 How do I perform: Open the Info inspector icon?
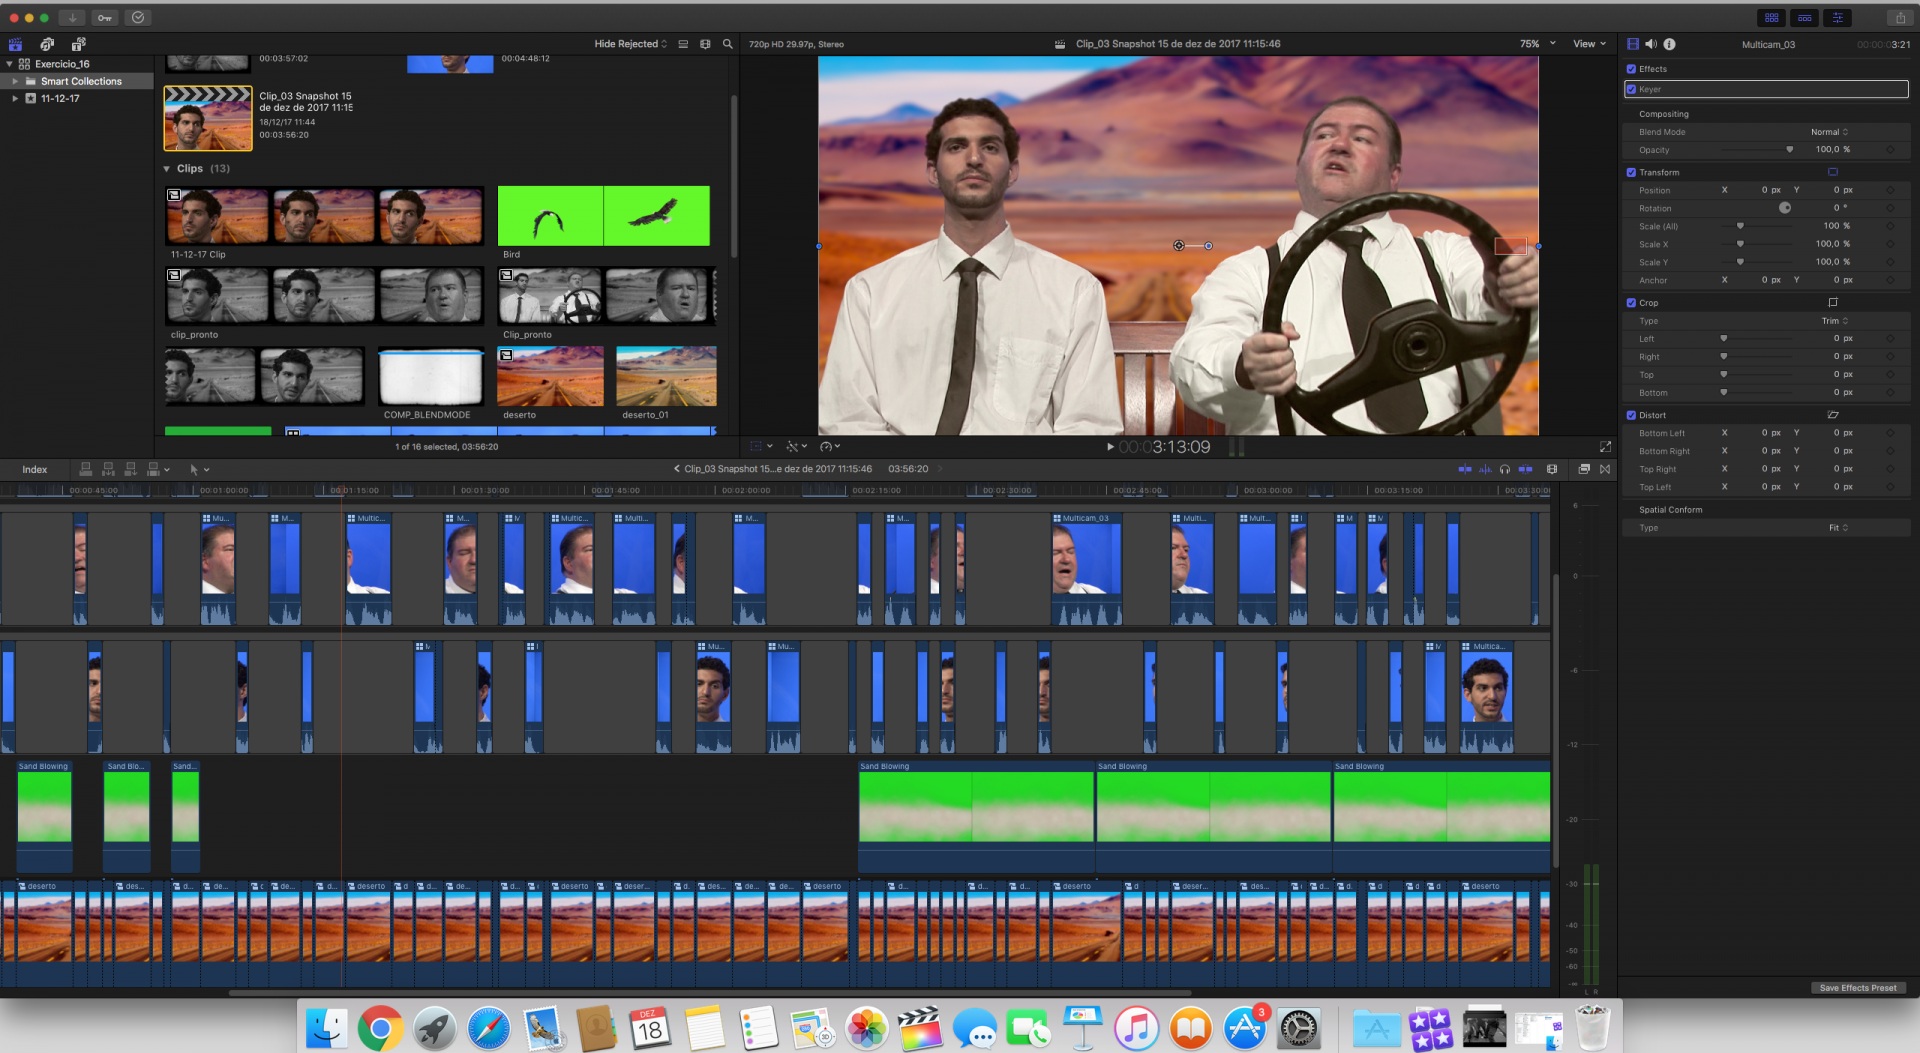click(1669, 44)
